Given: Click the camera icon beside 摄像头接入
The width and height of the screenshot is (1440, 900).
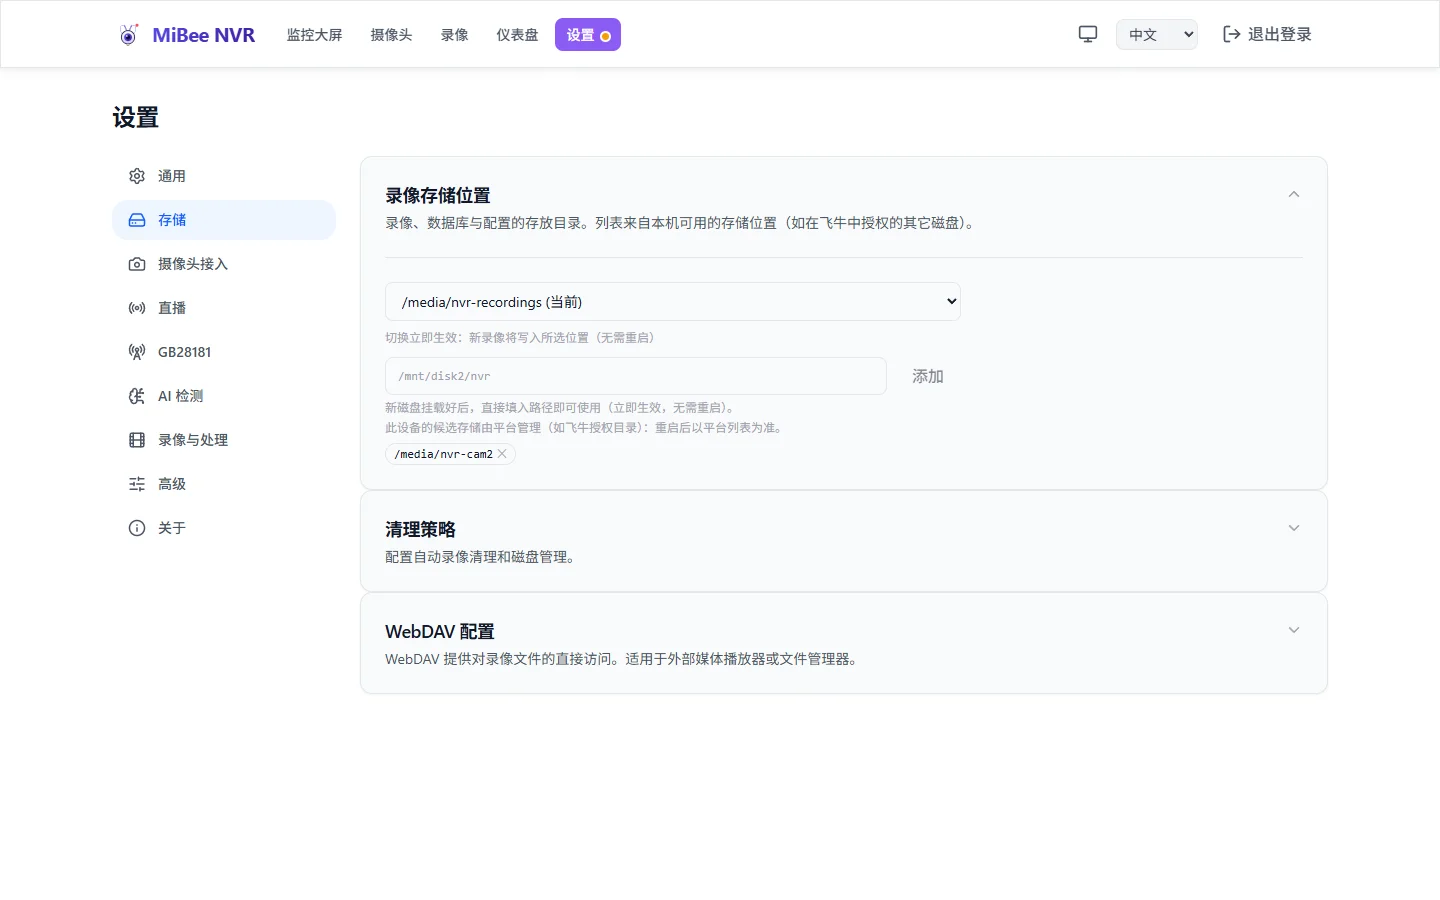Looking at the screenshot, I should point(137,264).
